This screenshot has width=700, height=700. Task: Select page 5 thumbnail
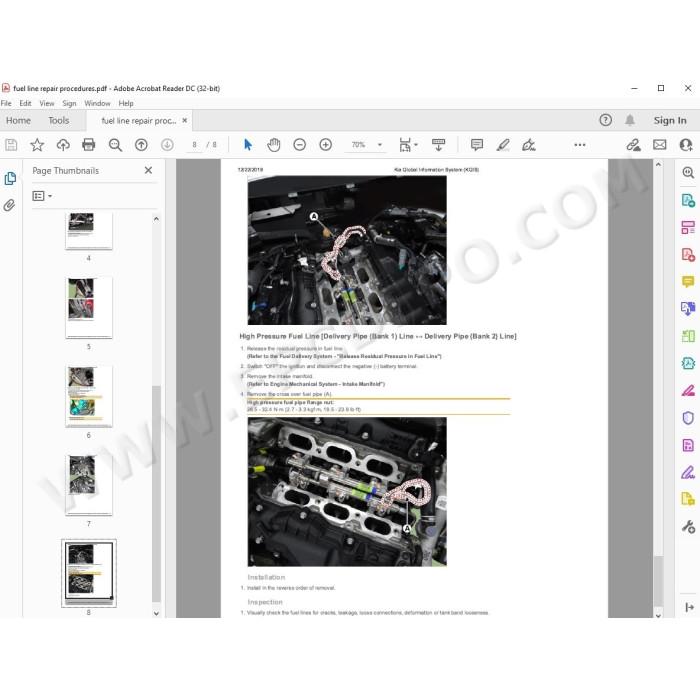click(89, 308)
